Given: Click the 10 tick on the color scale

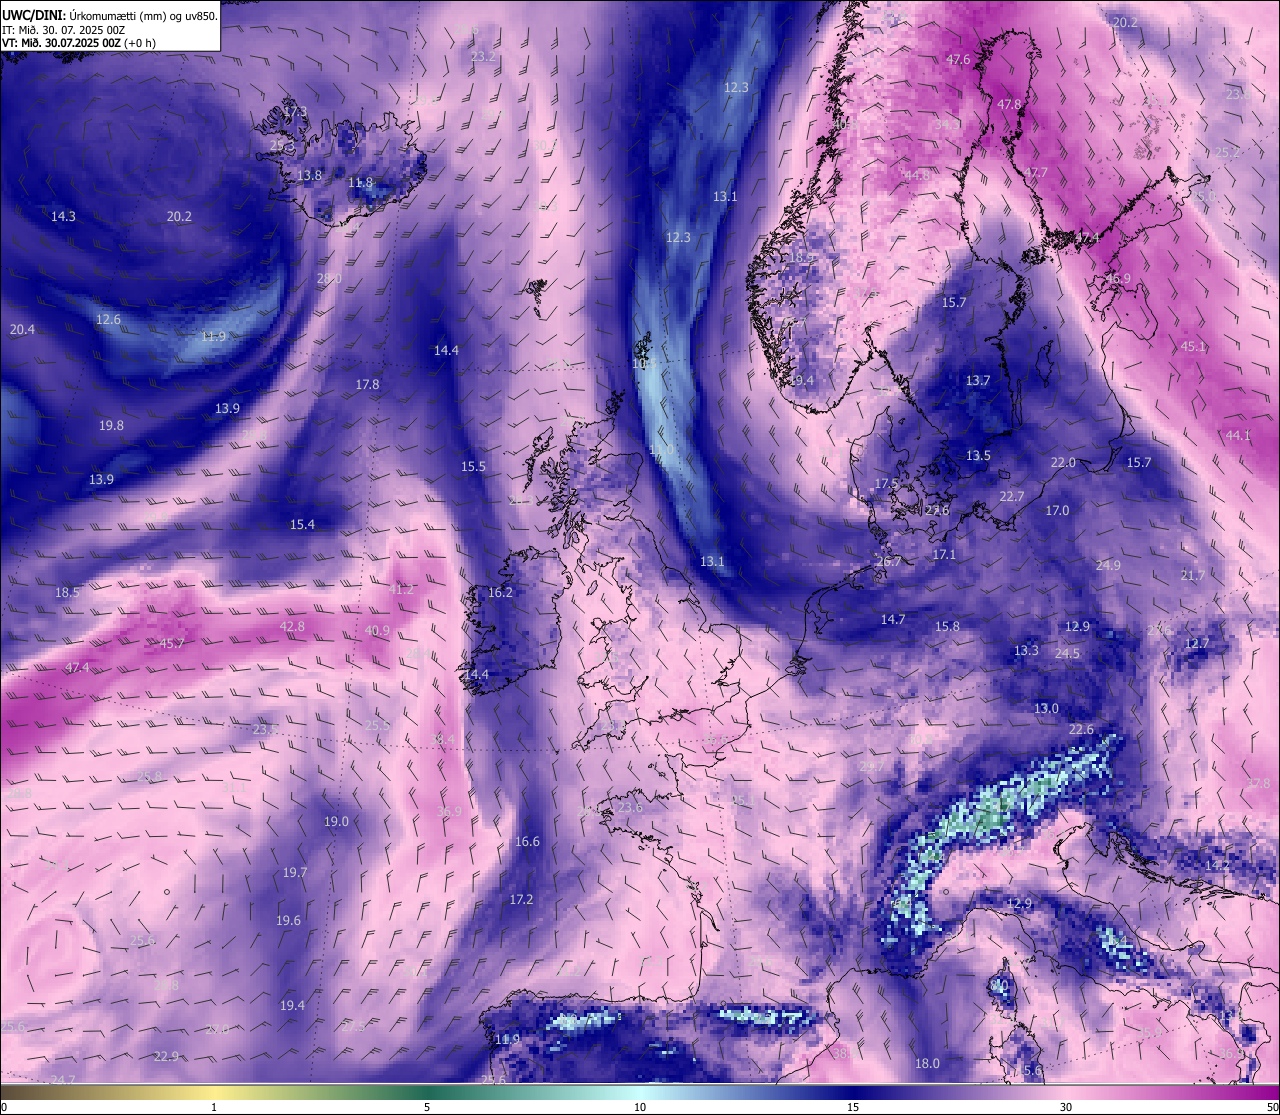Looking at the screenshot, I should pos(640,1107).
